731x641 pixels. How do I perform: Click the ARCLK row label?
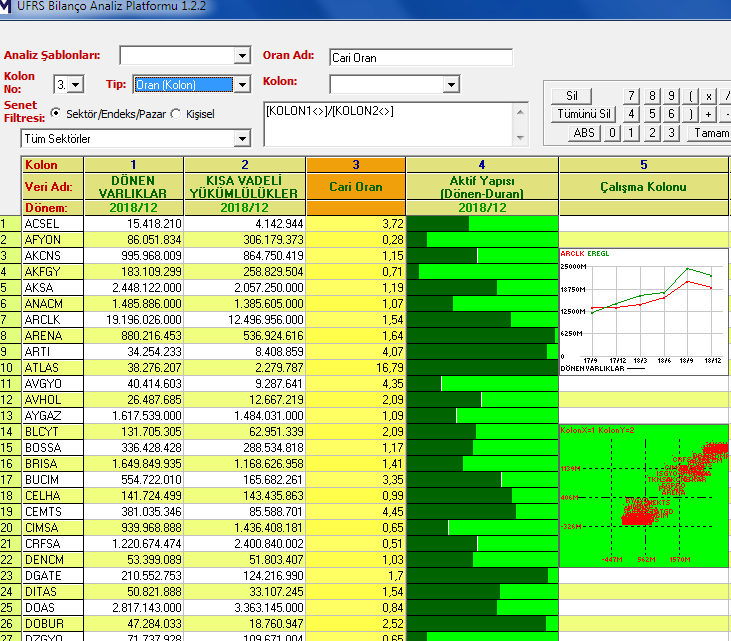coord(53,320)
